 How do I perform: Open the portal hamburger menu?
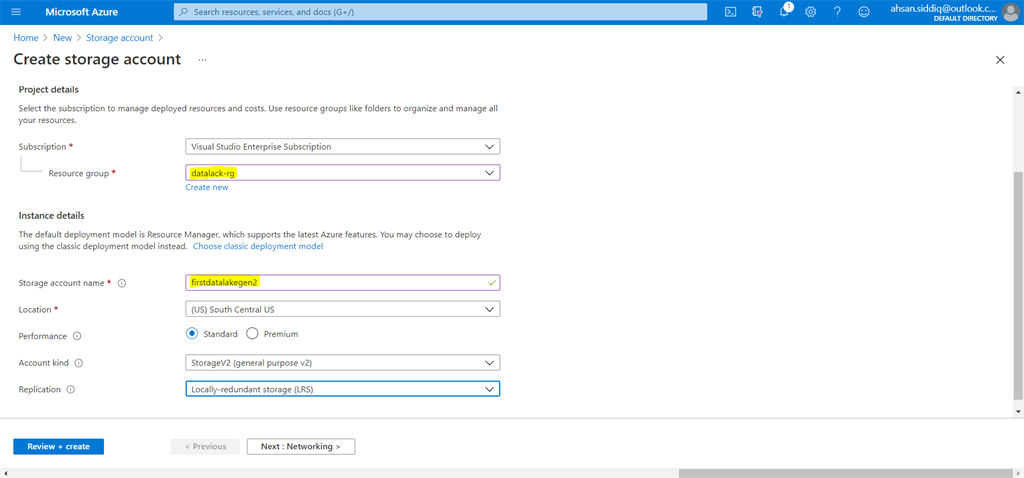(x=16, y=12)
